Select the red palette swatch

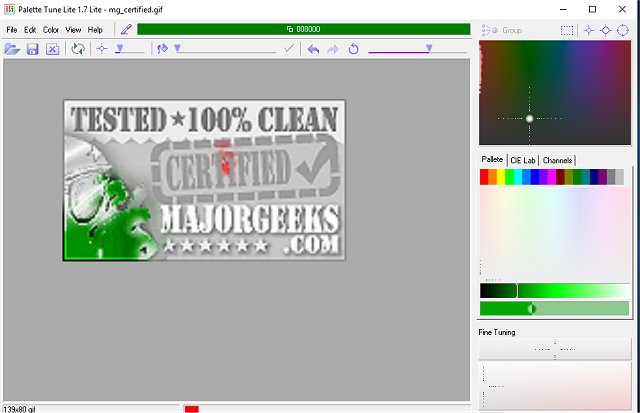484,177
